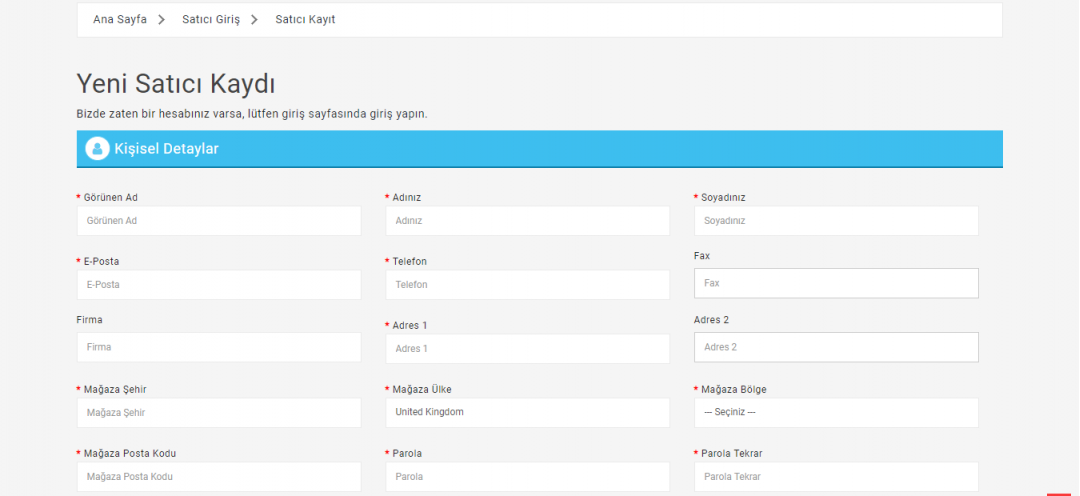1080x496 pixels.
Task: Select the Satıcı Kayıt breadcrumb
Action: coord(305,19)
